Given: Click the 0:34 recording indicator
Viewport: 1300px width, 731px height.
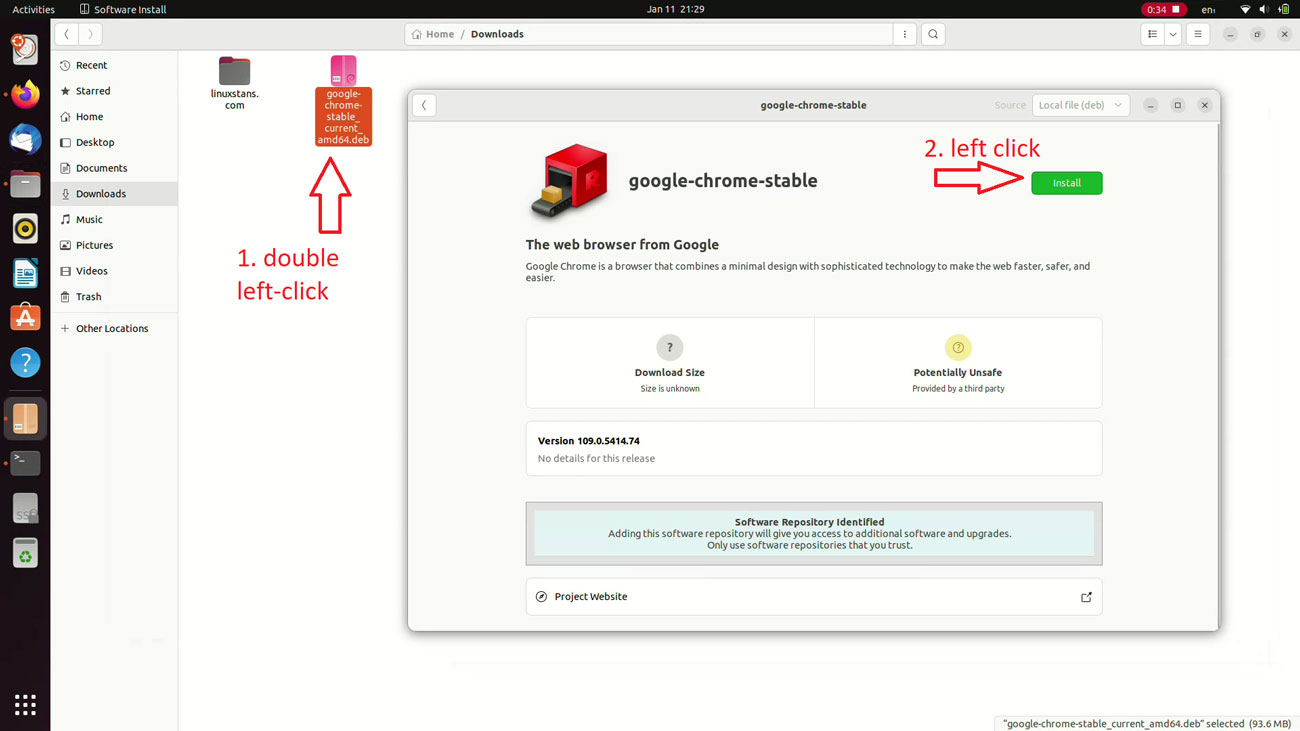Looking at the screenshot, I should 1164,9.
